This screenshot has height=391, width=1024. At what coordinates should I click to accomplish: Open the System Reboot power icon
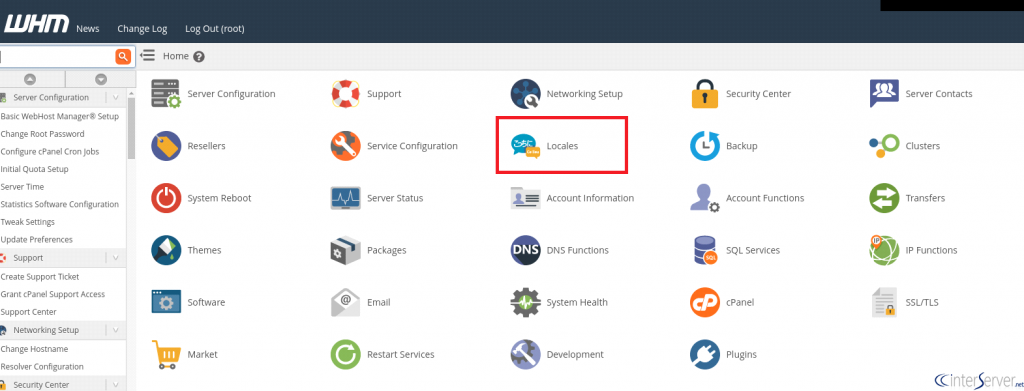(x=166, y=198)
